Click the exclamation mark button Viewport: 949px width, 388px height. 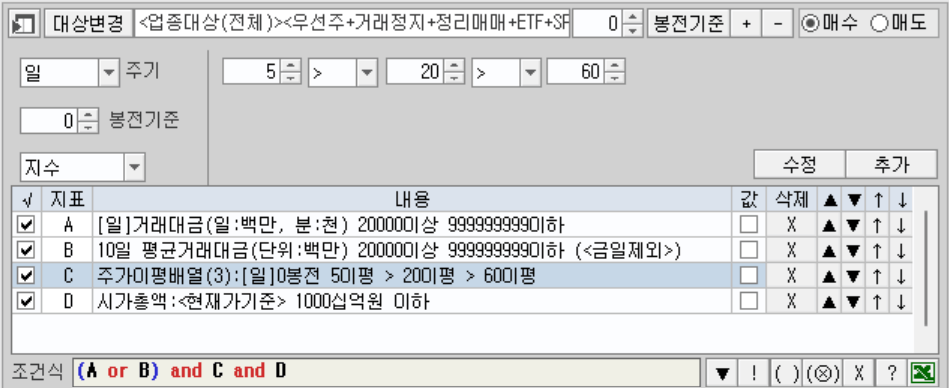tap(754, 372)
